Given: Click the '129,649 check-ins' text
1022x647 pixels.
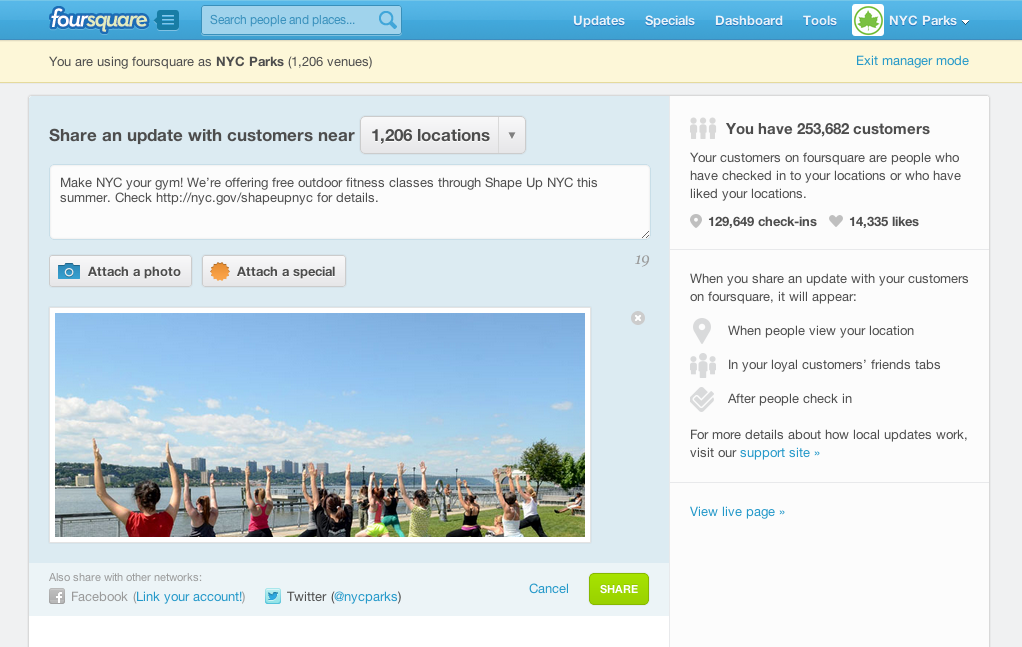Looking at the screenshot, I should pos(762,222).
